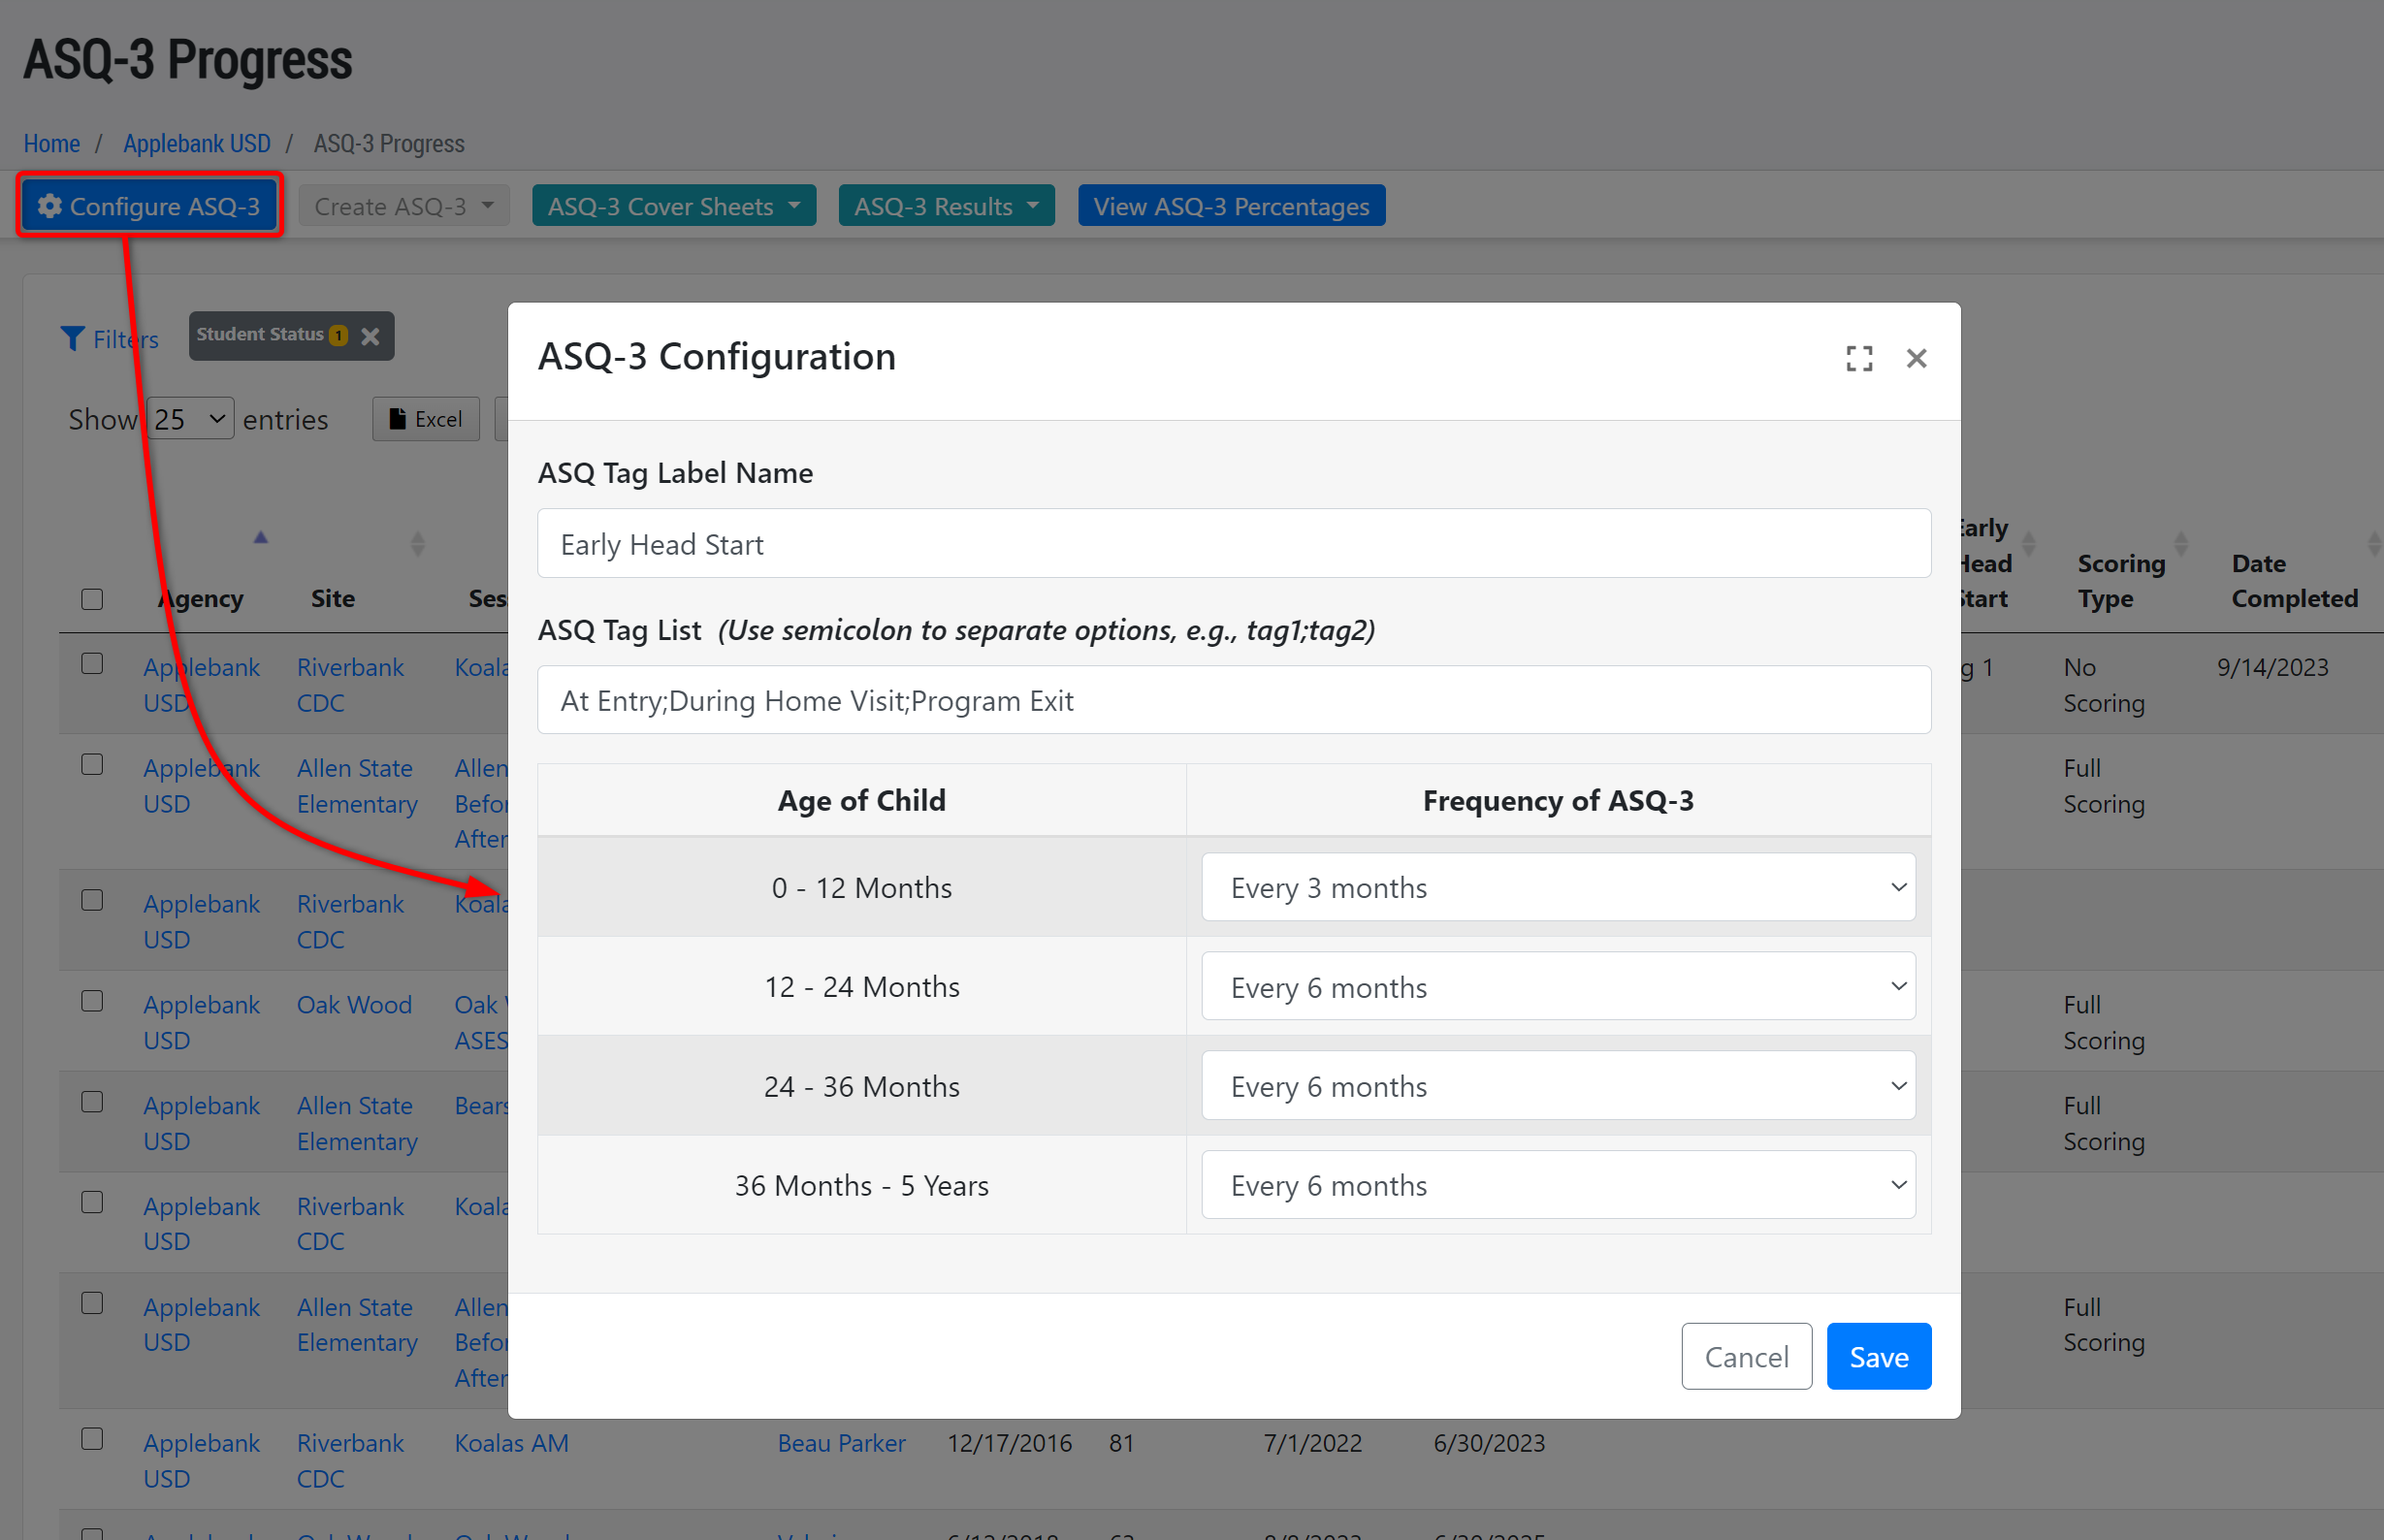Click the Configure ASQ-3 gear button
The width and height of the screenshot is (2384, 1540).
[x=150, y=206]
